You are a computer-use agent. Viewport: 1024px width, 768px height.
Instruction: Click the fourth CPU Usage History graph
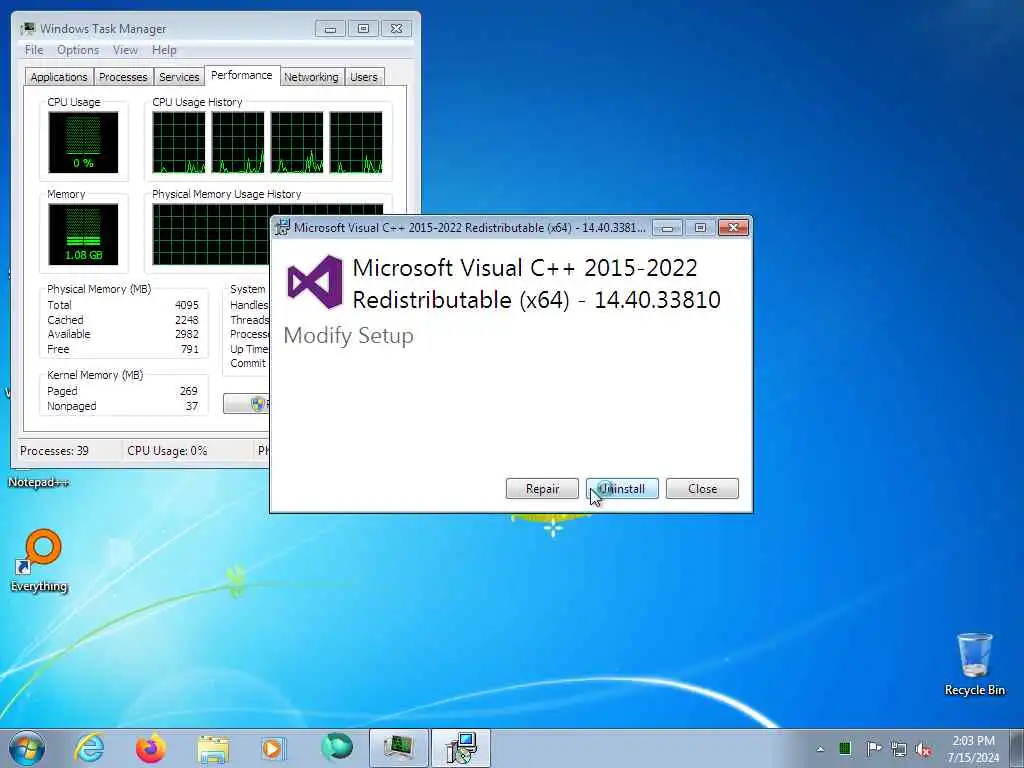pos(356,142)
